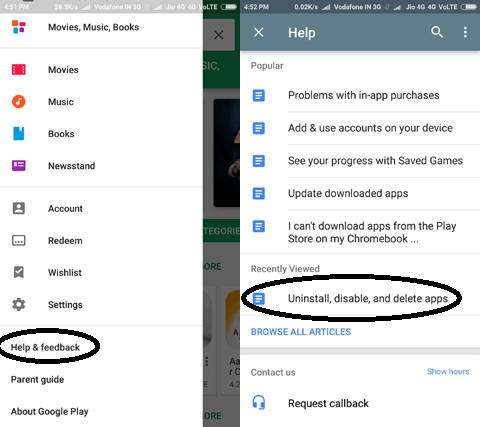Tap article icon beside See your progress
Viewport: 480px width, 427px height.
(259, 161)
